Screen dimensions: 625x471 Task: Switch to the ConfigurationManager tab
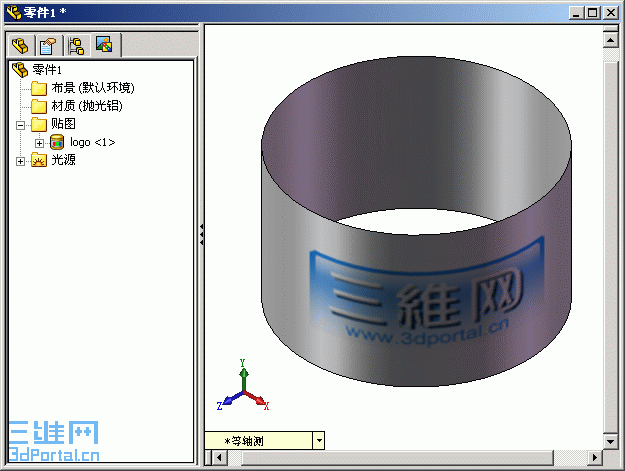coord(76,46)
